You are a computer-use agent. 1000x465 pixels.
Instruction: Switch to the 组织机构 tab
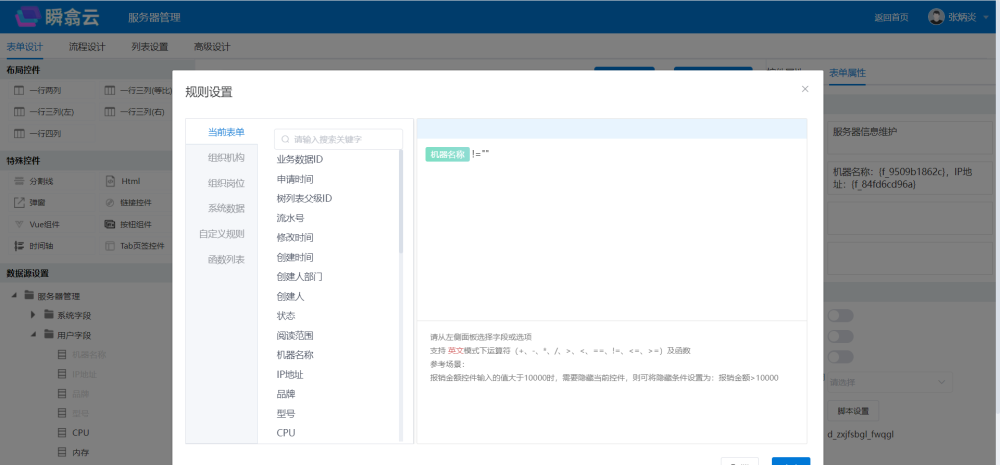[225, 158]
